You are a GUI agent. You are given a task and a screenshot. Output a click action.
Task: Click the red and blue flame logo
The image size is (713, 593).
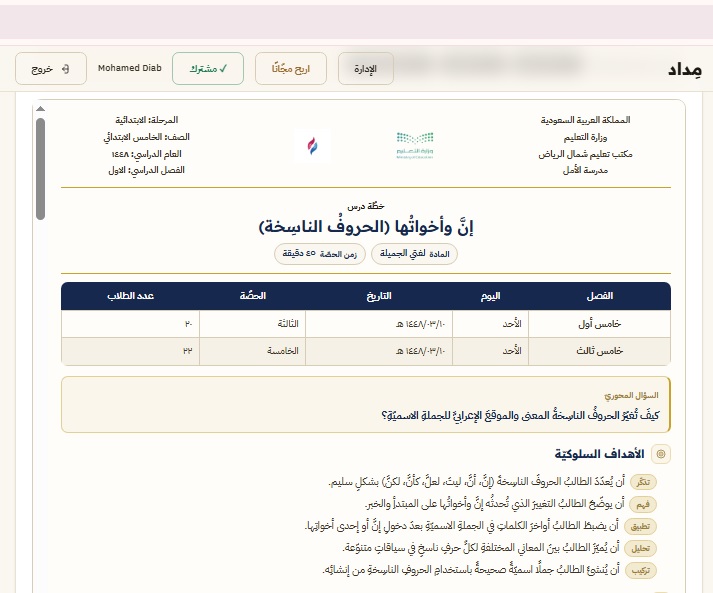coord(312,146)
